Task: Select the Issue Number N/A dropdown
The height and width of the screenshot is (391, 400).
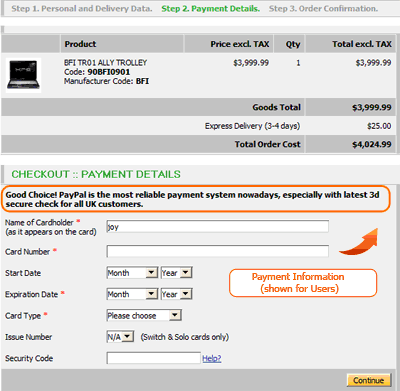Action: click(x=120, y=337)
